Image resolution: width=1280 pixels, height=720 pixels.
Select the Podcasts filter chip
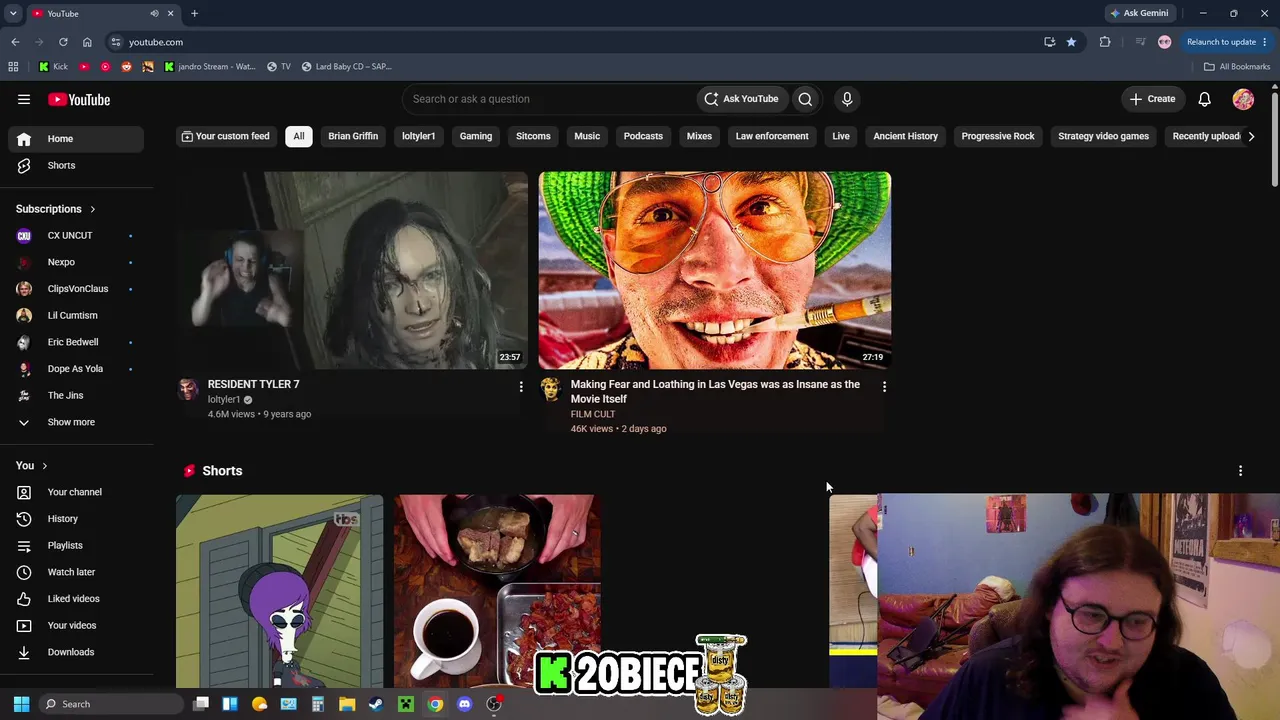point(643,136)
